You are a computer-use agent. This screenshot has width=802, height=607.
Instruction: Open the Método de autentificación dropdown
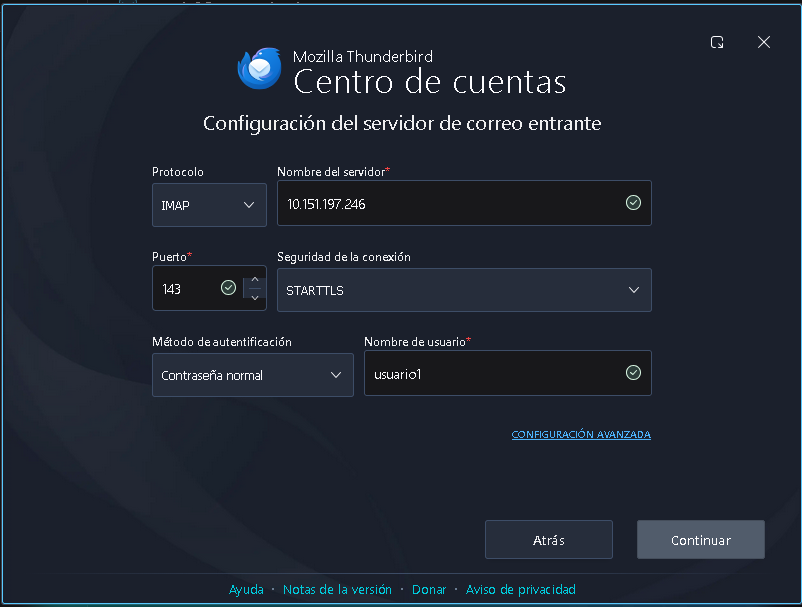(253, 375)
